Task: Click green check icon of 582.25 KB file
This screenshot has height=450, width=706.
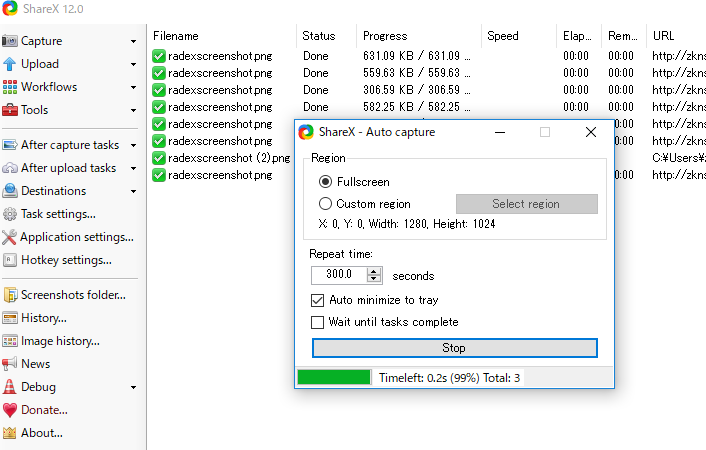Action: [x=158, y=107]
